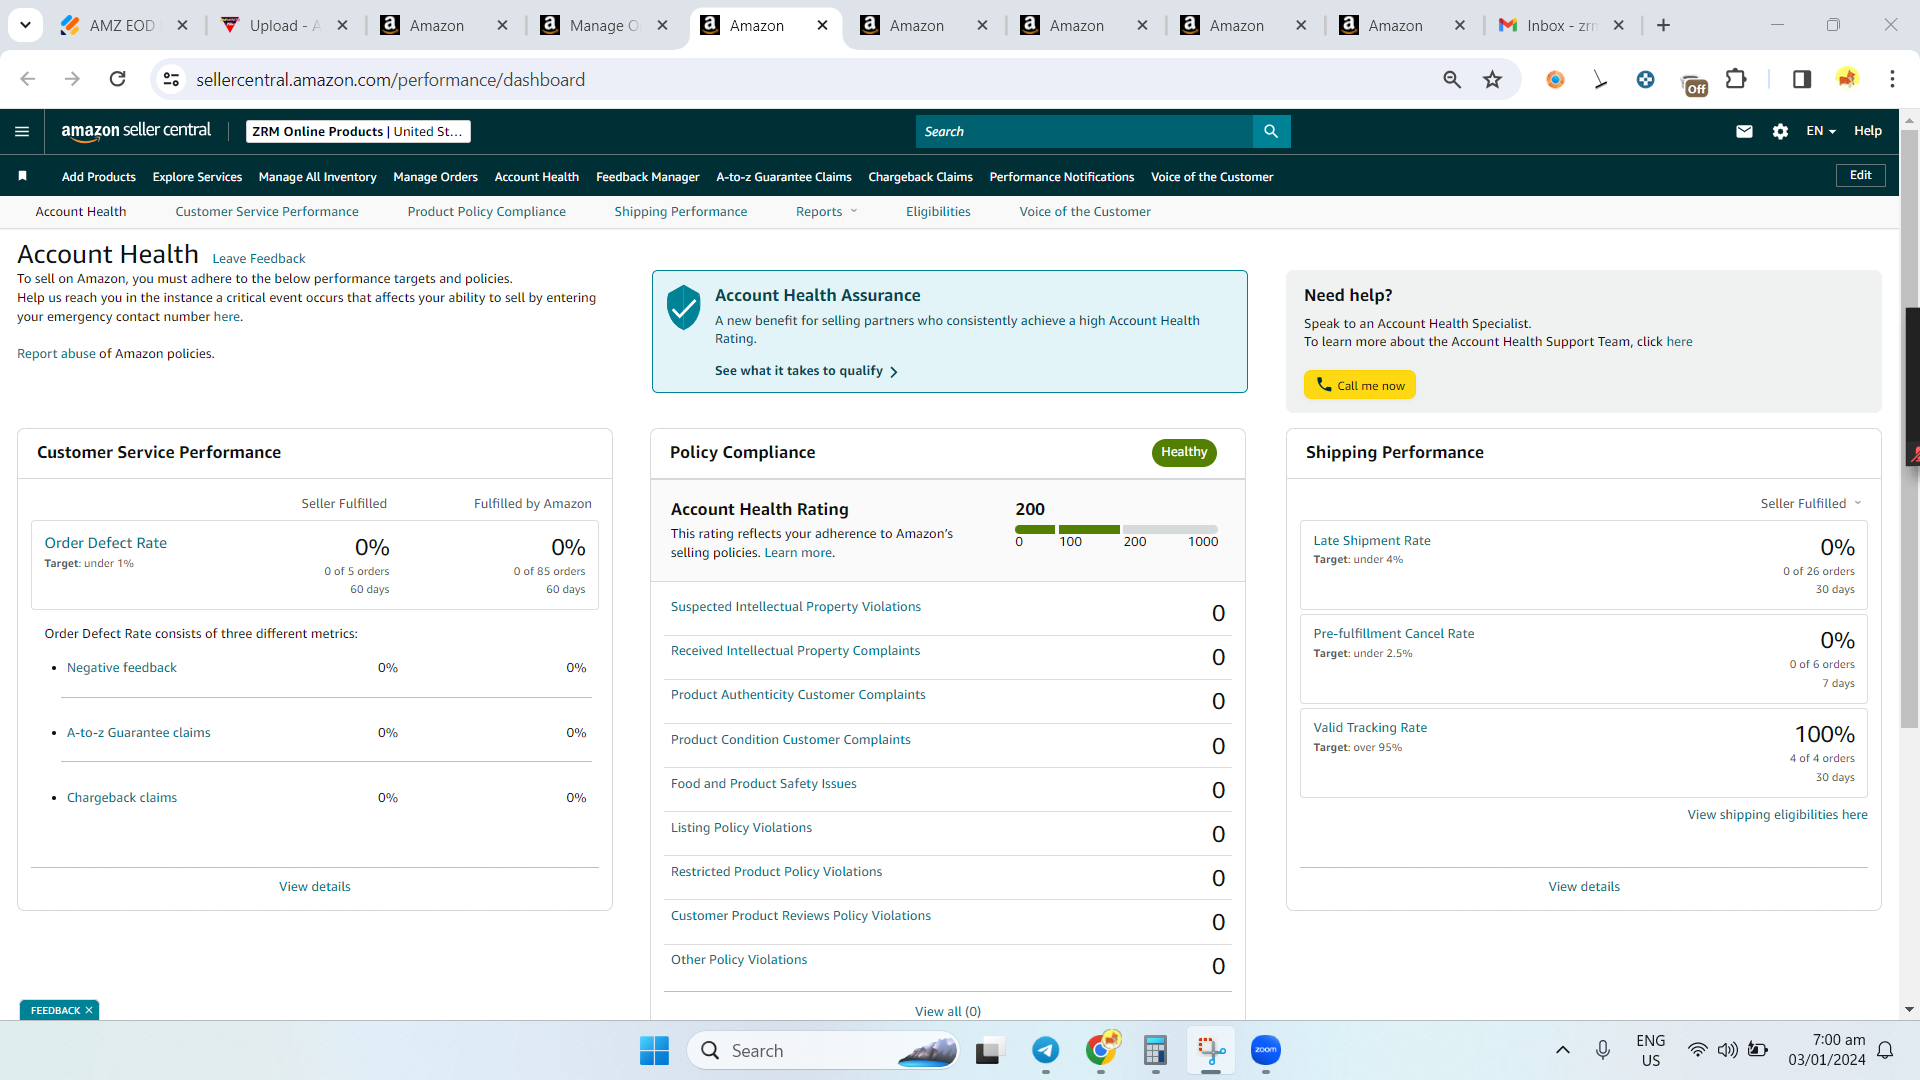Click the Healthy status badge
The image size is (1920, 1080).
click(x=1184, y=452)
